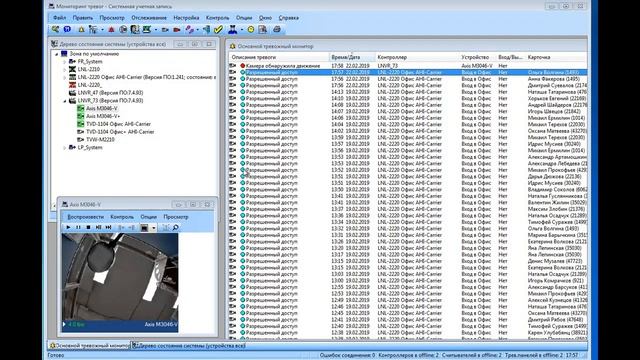Open the Настройка menu
This screenshot has width=640, height=360.
[186, 18]
